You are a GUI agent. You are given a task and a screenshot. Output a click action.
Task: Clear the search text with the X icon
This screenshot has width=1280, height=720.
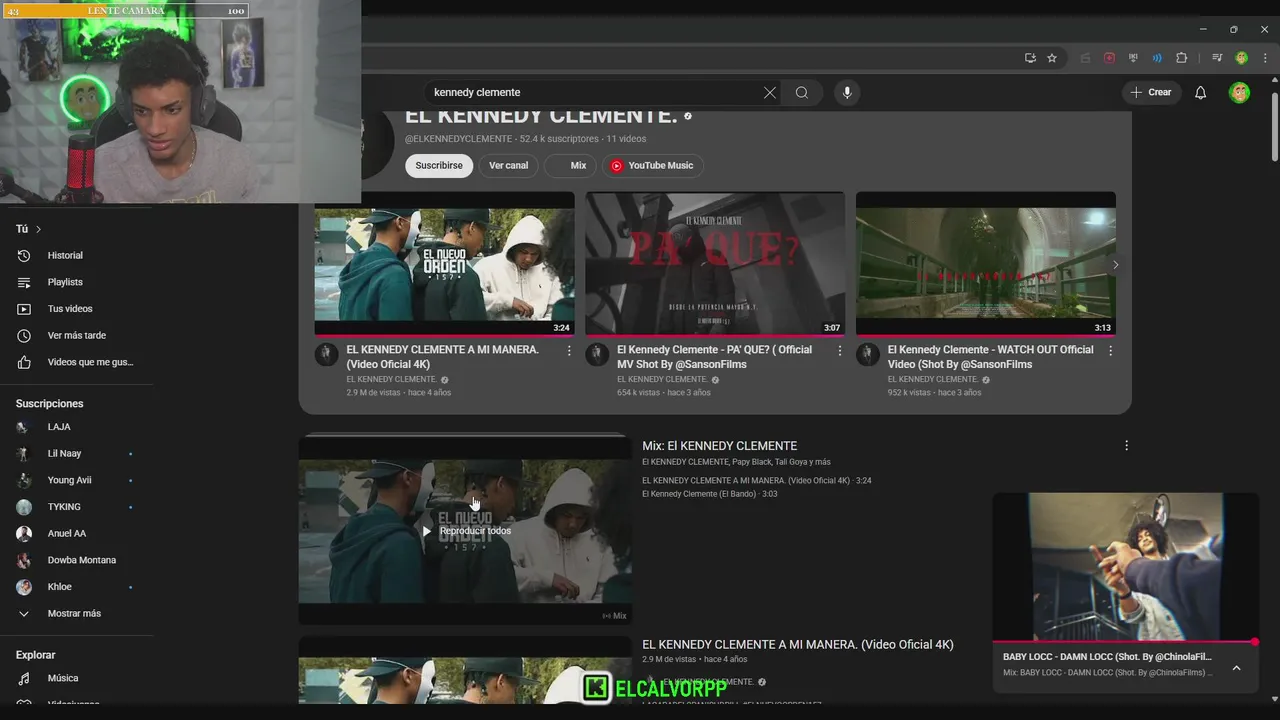(x=769, y=92)
